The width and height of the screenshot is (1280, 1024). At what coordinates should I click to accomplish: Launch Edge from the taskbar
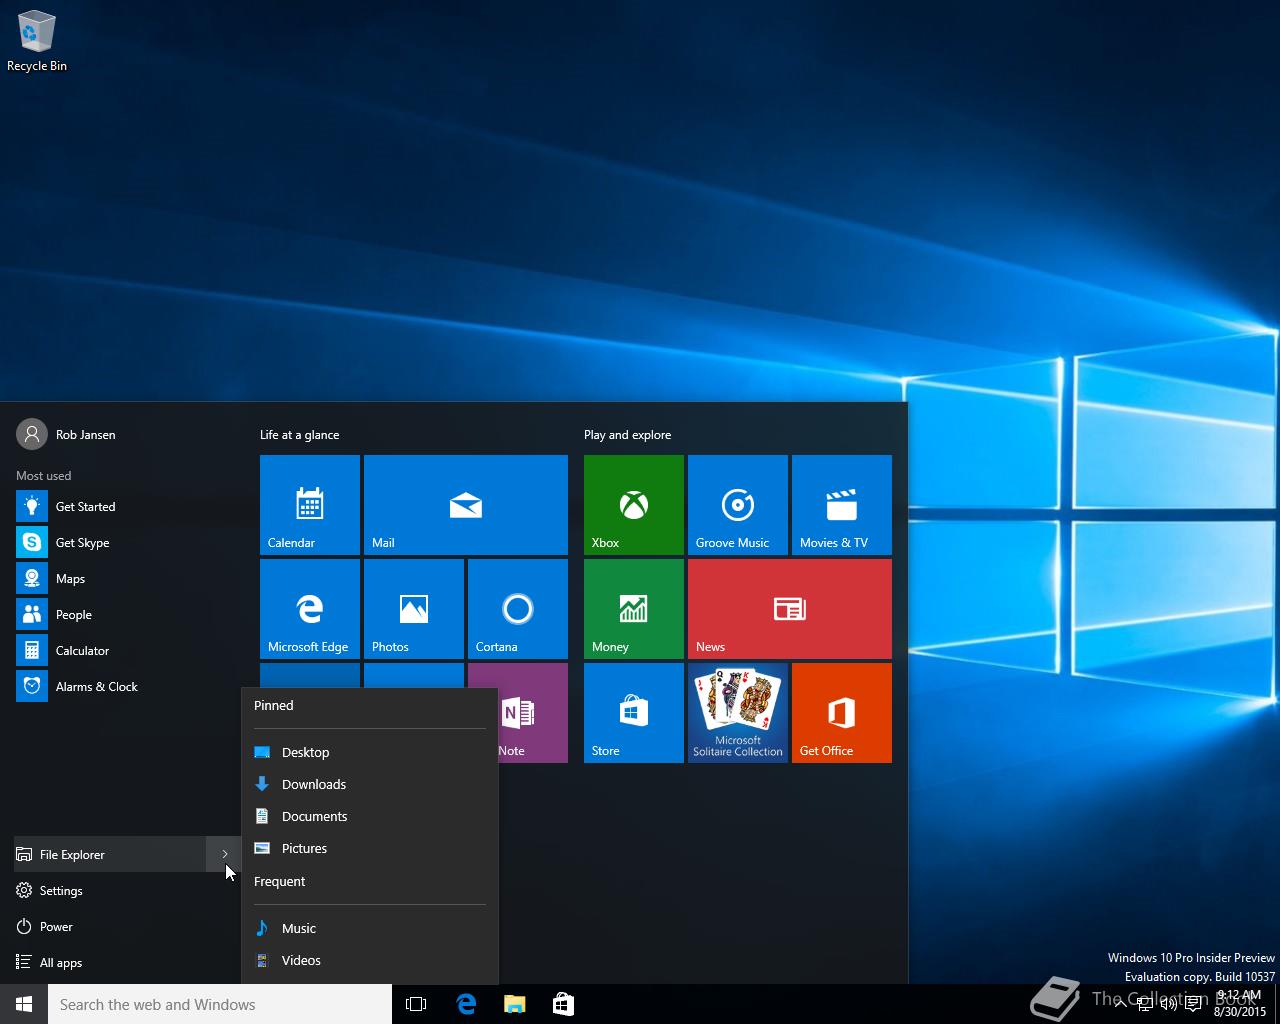466,1004
